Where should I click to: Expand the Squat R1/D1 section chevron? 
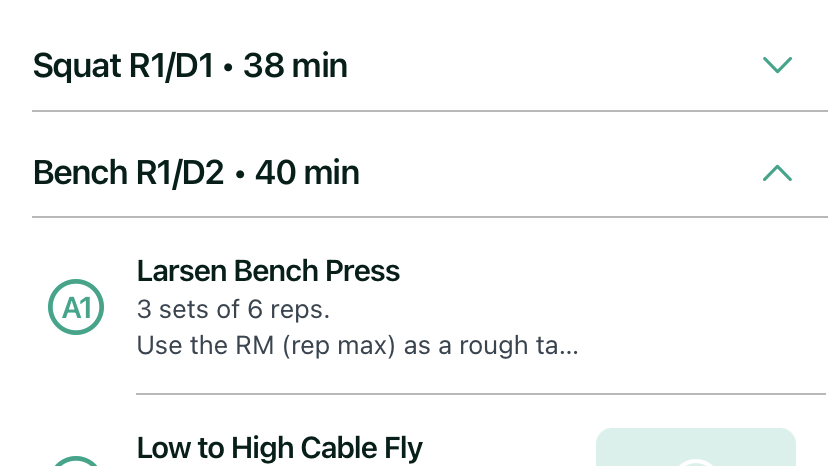pos(777,65)
